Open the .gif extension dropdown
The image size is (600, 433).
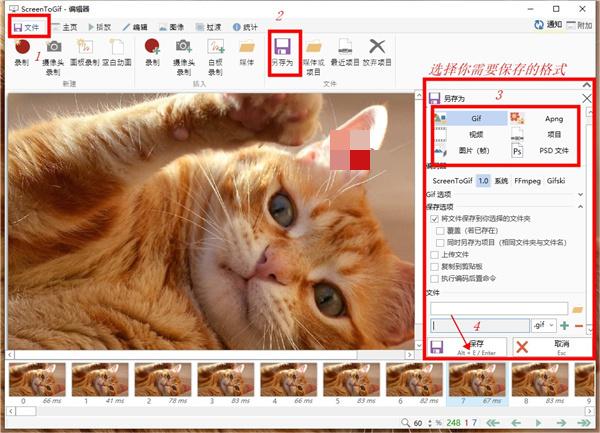coord(543,326)
